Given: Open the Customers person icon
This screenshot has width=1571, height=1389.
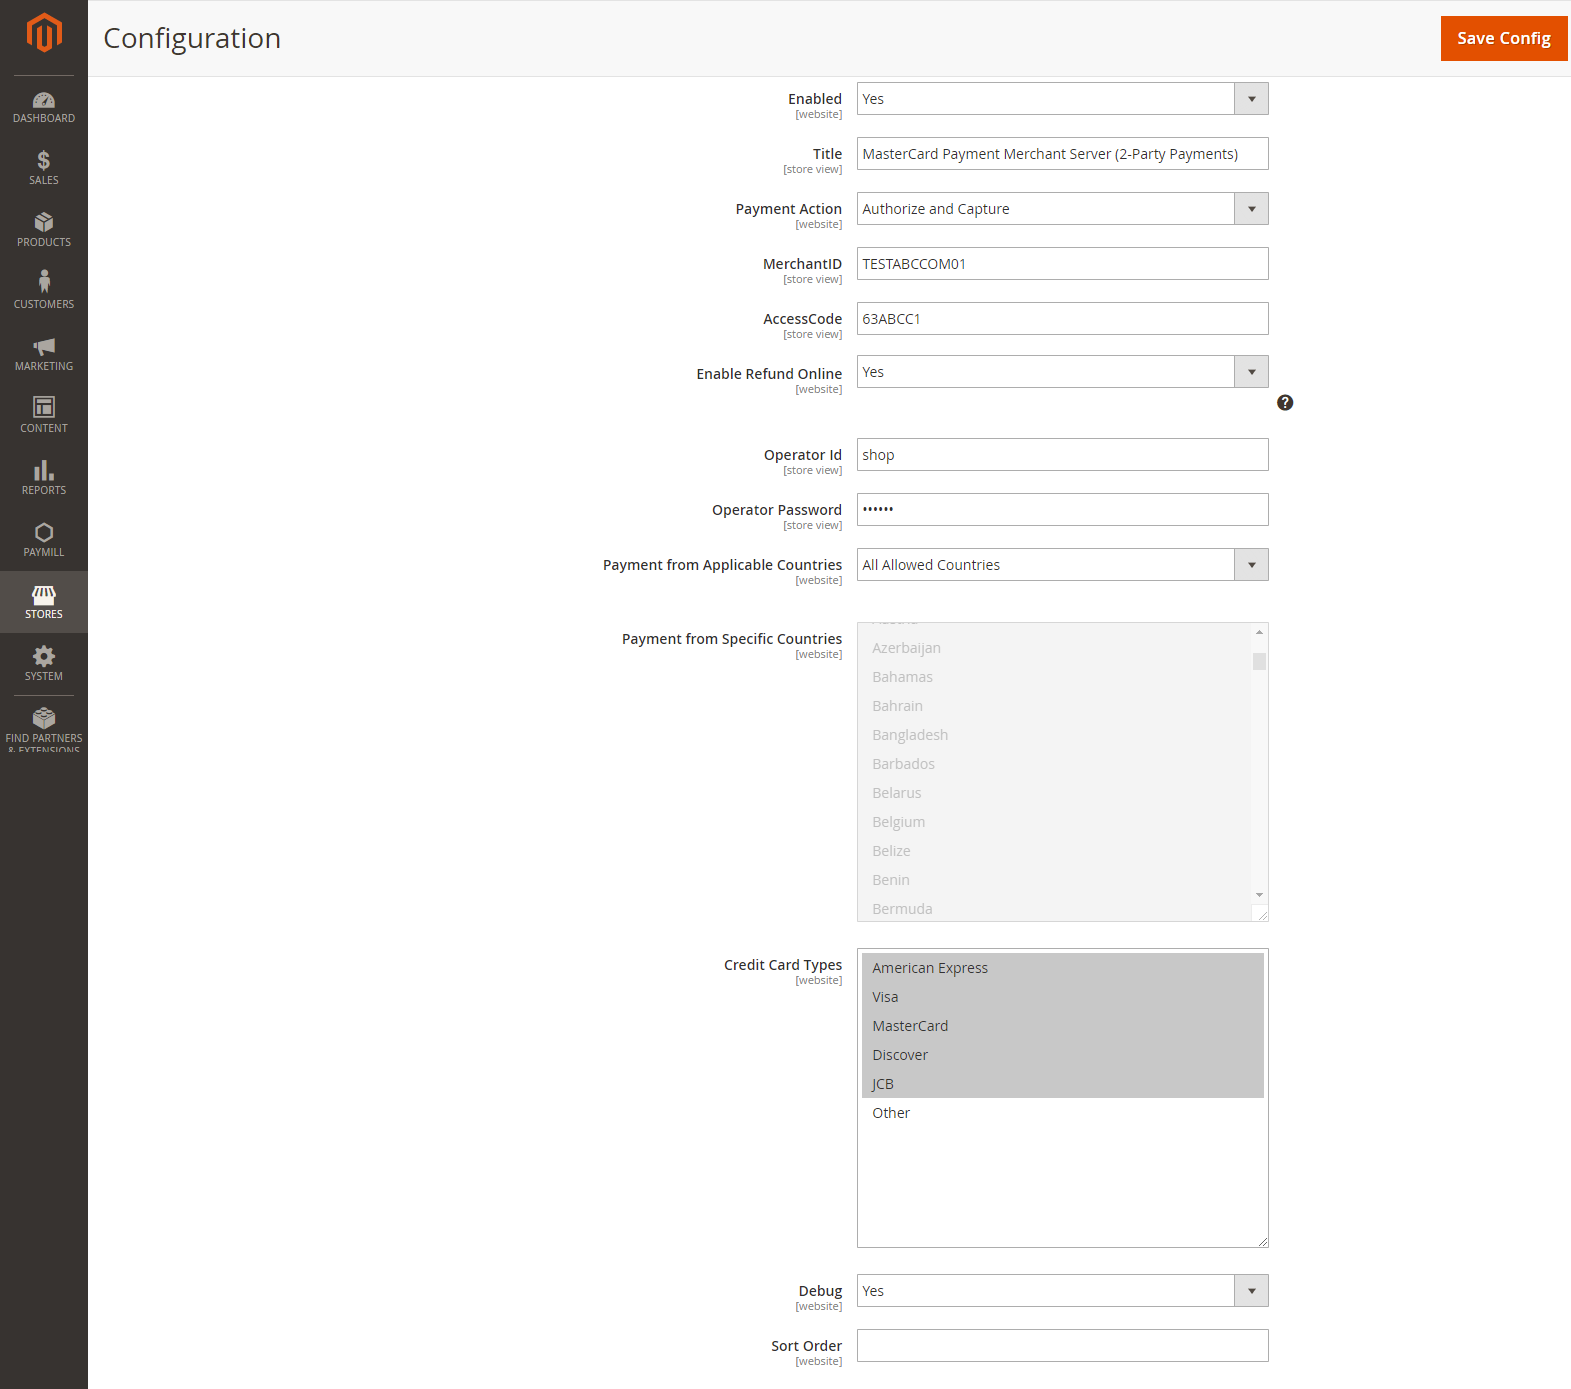Looking at the screenshot, I should tap(44, 281).
